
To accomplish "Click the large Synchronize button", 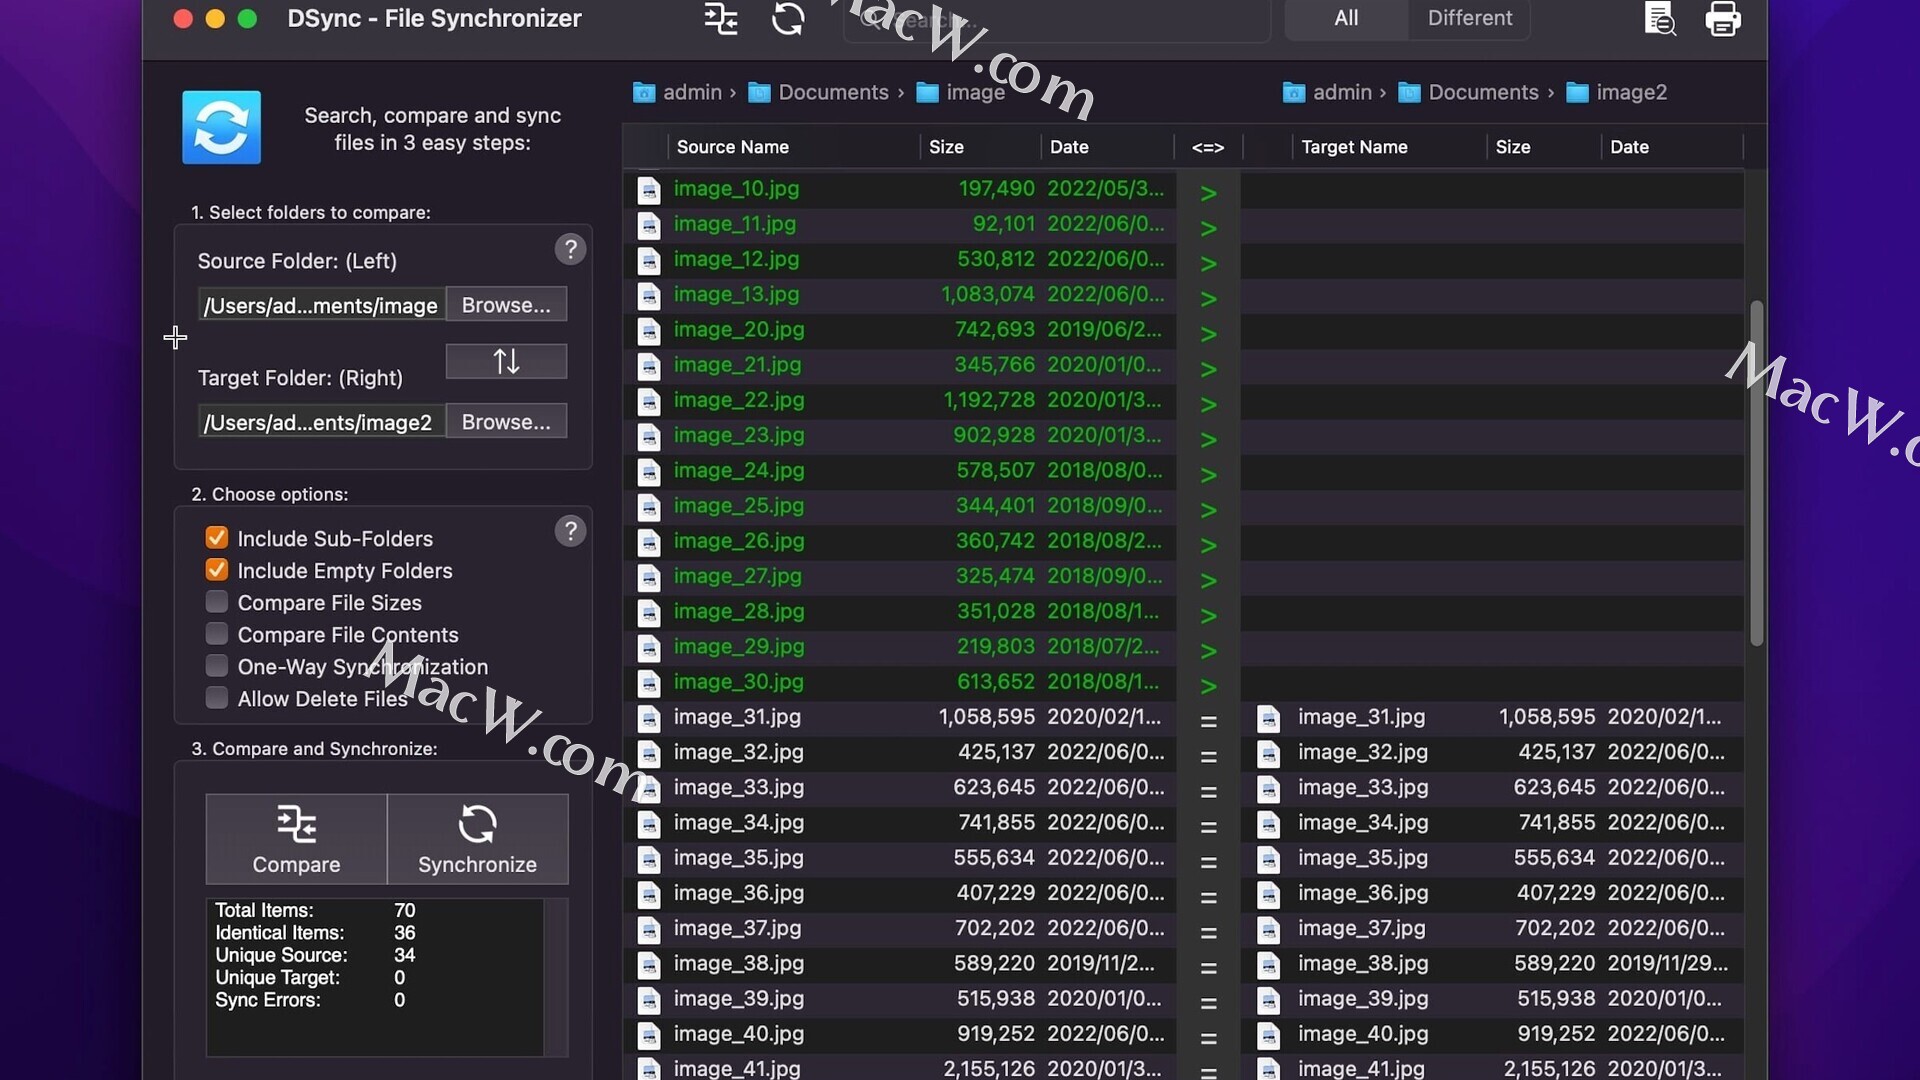I will click(477, 839).
